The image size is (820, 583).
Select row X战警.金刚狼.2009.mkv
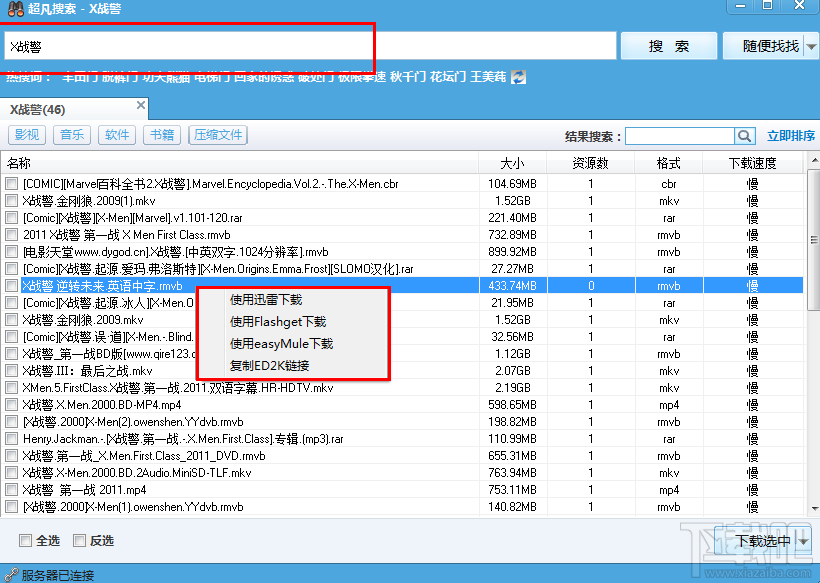pos(402,319)
